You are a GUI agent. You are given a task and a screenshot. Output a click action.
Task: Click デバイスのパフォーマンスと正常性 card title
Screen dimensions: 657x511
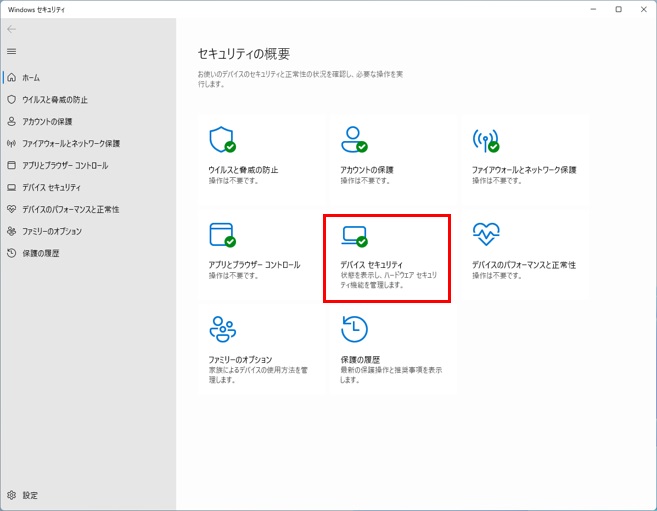pyautogui.click(x=524, y=265)
